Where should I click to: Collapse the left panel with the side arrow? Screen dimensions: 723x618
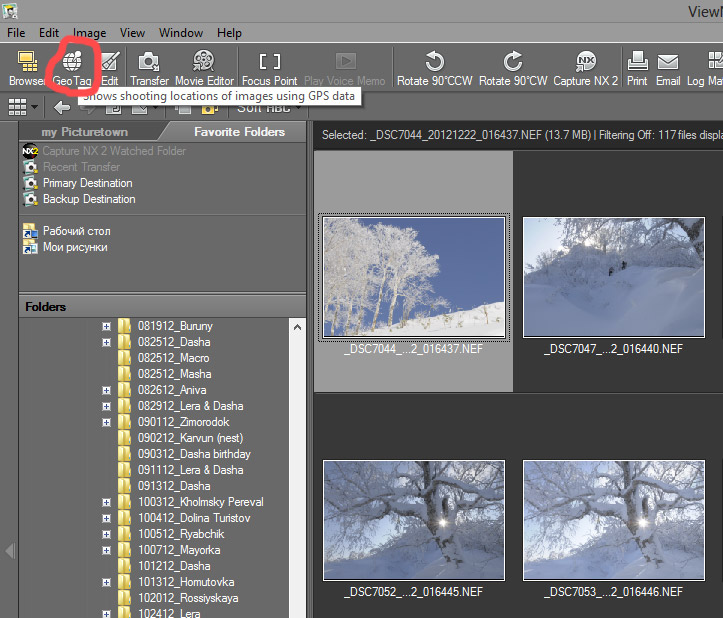tap(10, 550)
